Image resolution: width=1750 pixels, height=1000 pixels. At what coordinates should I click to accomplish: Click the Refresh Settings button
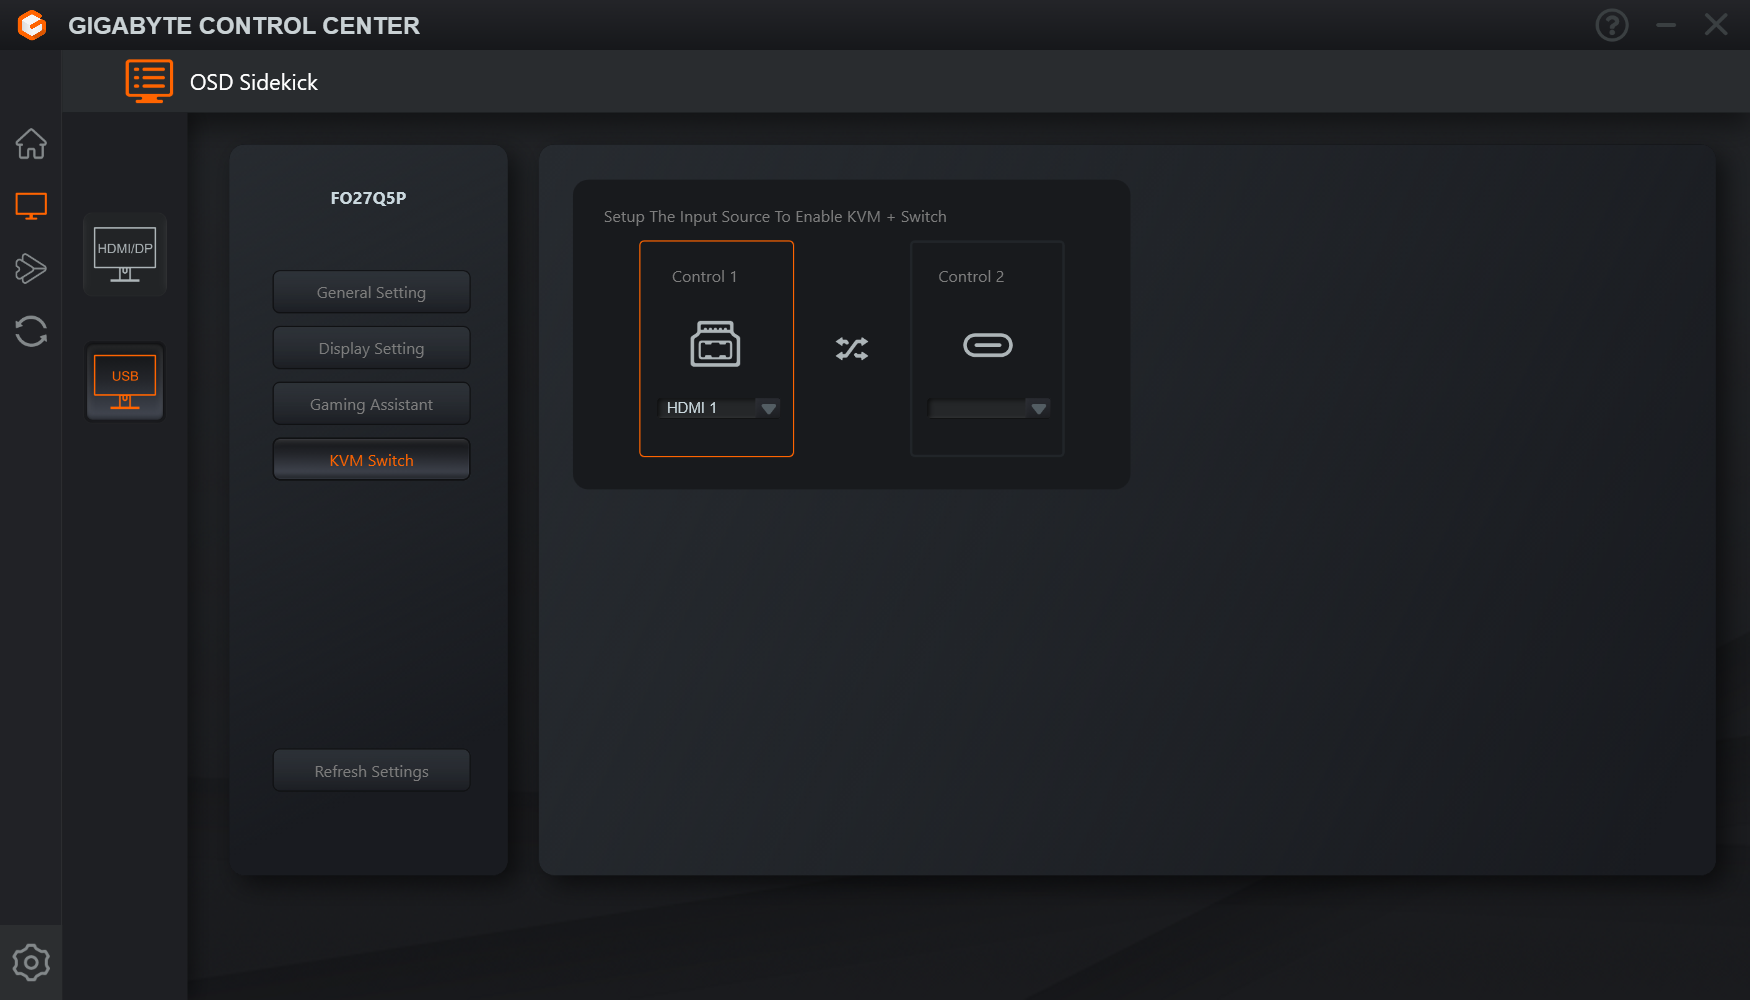371,771
